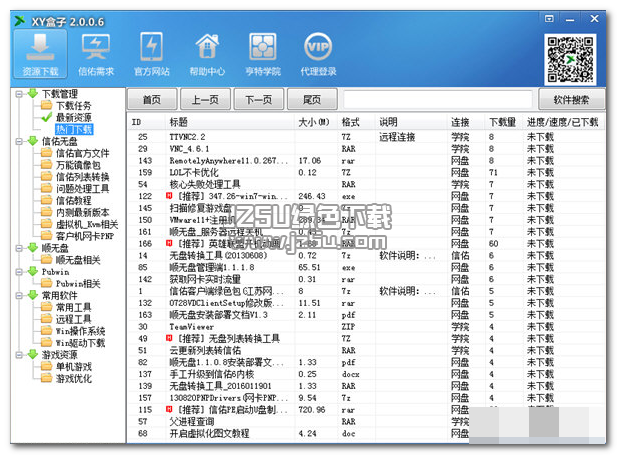The width and height of the screenshot is (617, 455).
Task: Open the 客户机网卡PNP folder
Action: (85, 236)
